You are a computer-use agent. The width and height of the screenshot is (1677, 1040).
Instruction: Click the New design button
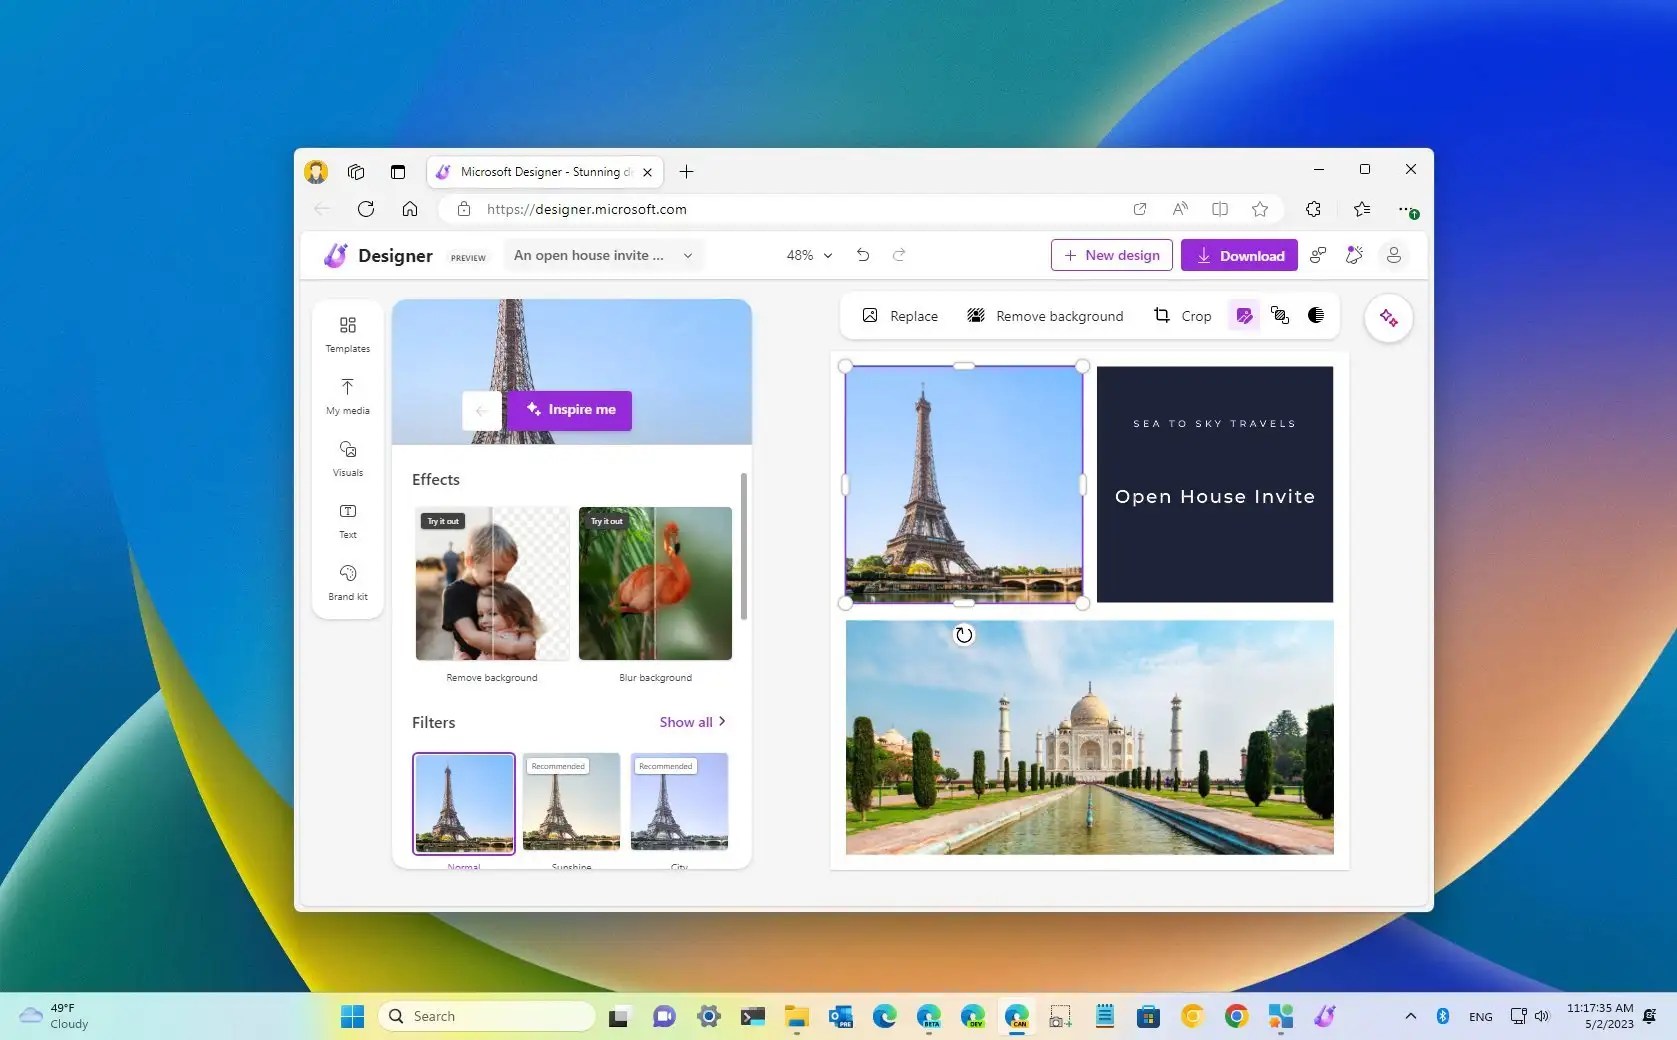1111,255
